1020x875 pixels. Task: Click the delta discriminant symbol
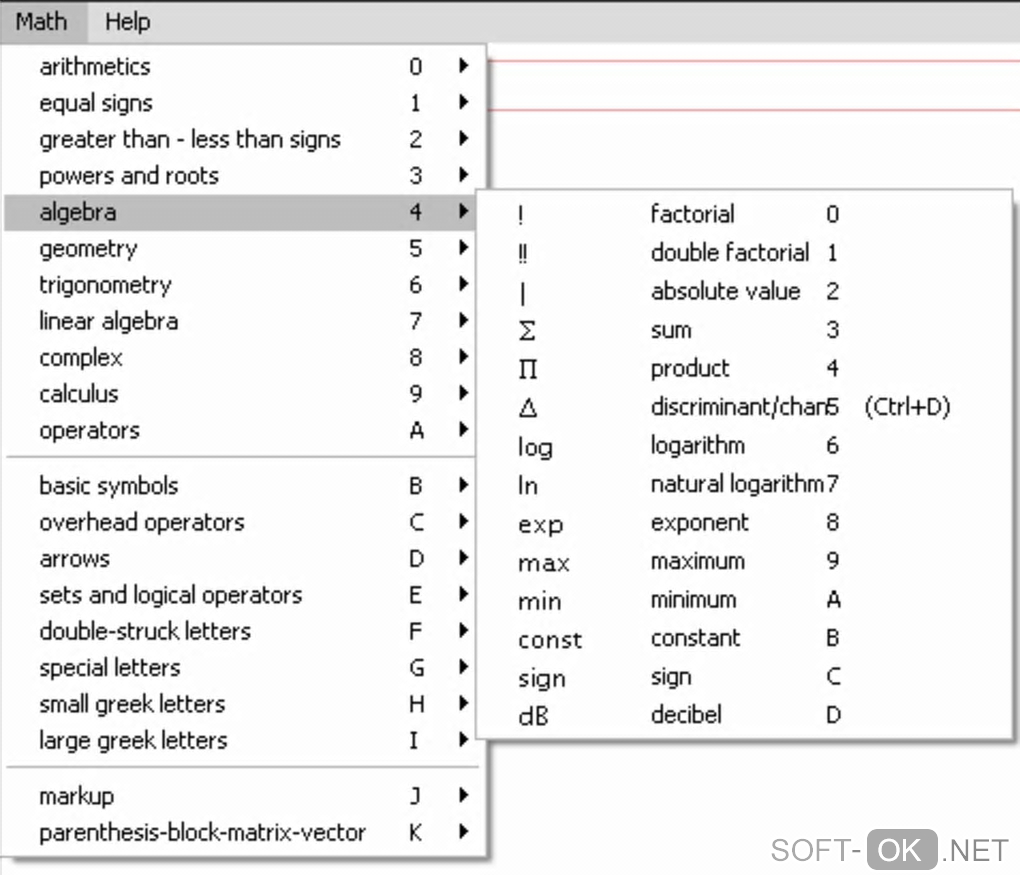(528, 408)
